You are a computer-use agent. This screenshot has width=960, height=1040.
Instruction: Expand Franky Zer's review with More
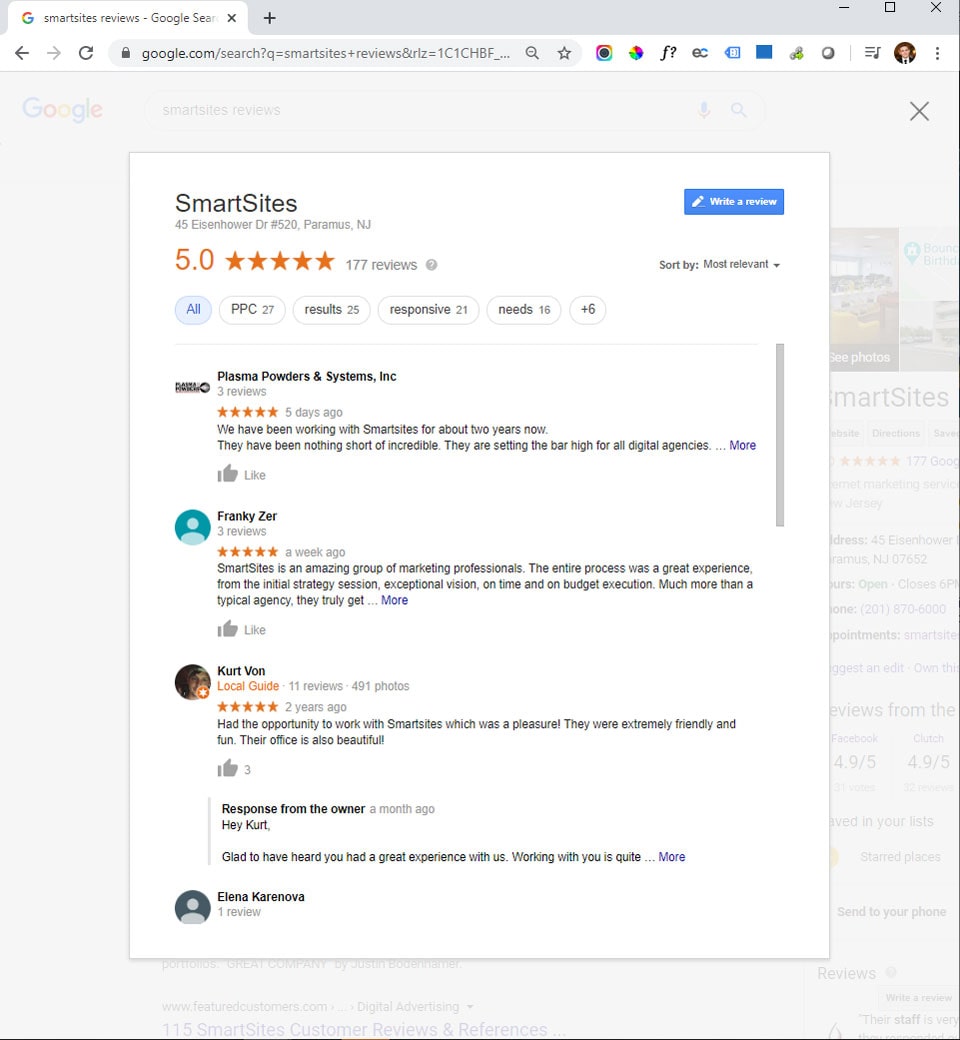pos(394,600)
